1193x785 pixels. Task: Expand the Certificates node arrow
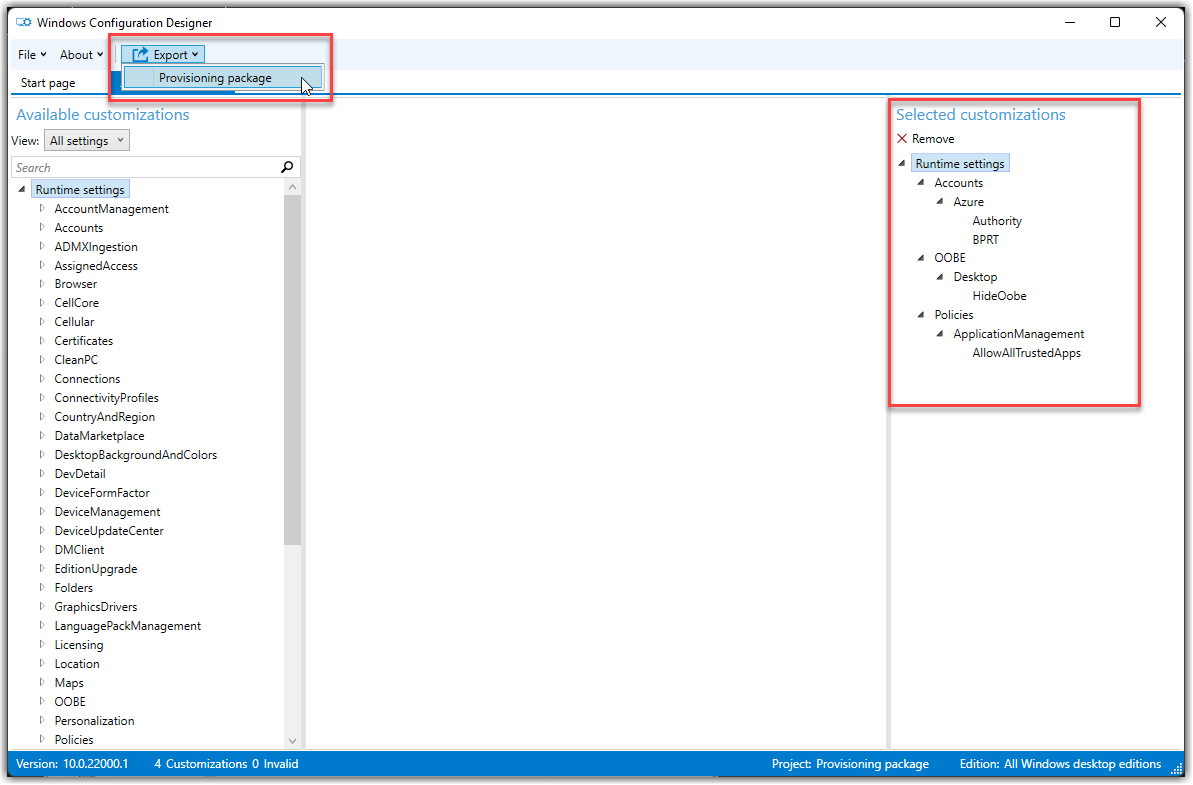42,340
